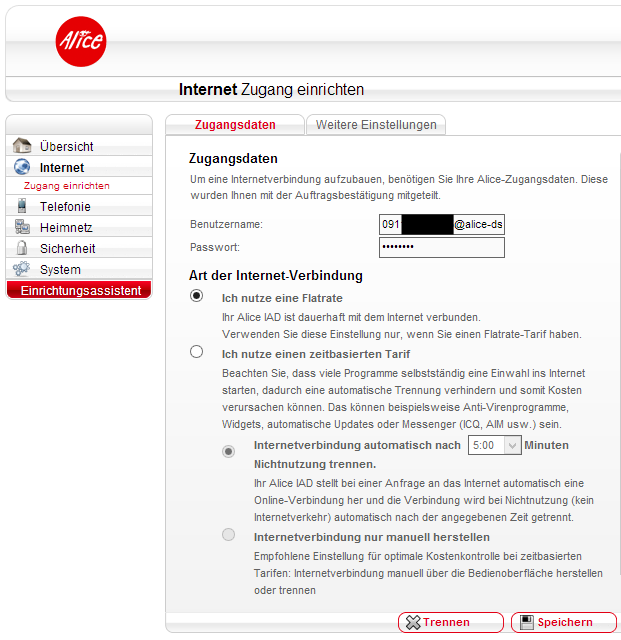This screenshot has height=640, width=621.
Task: Select the Zugang einrichten submenu item
Action: (x=67, y=186)
